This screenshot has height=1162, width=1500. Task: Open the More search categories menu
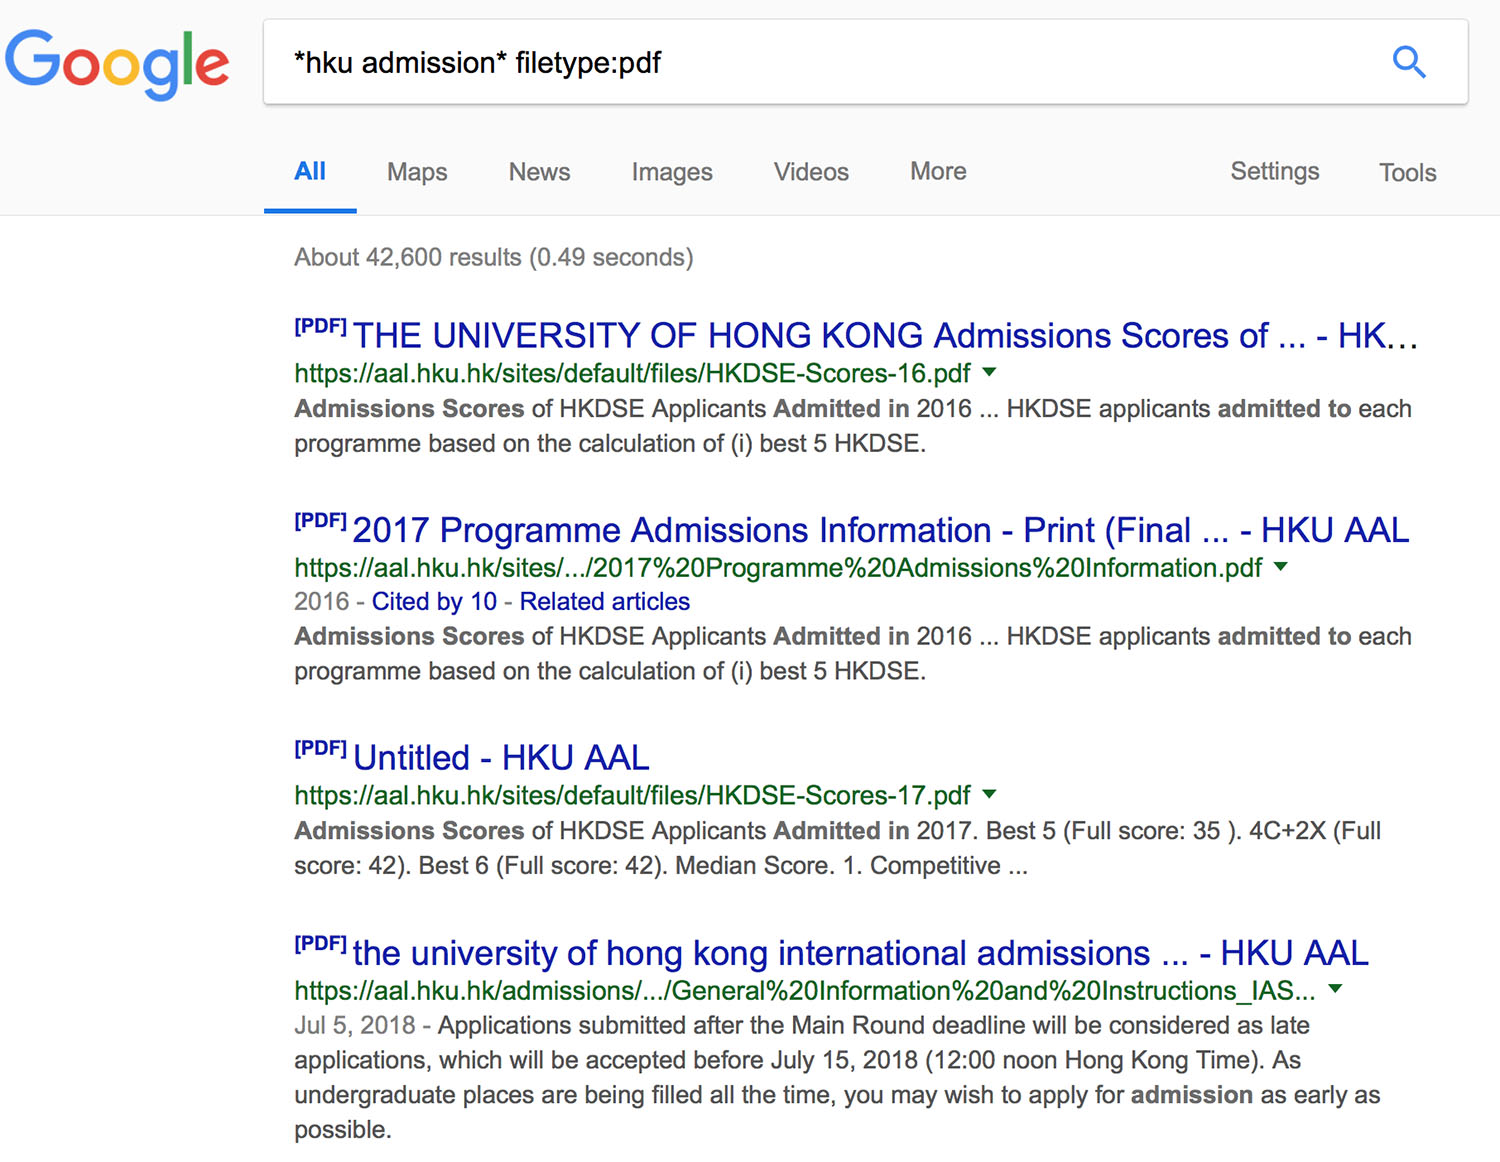(x=938, y=171)
